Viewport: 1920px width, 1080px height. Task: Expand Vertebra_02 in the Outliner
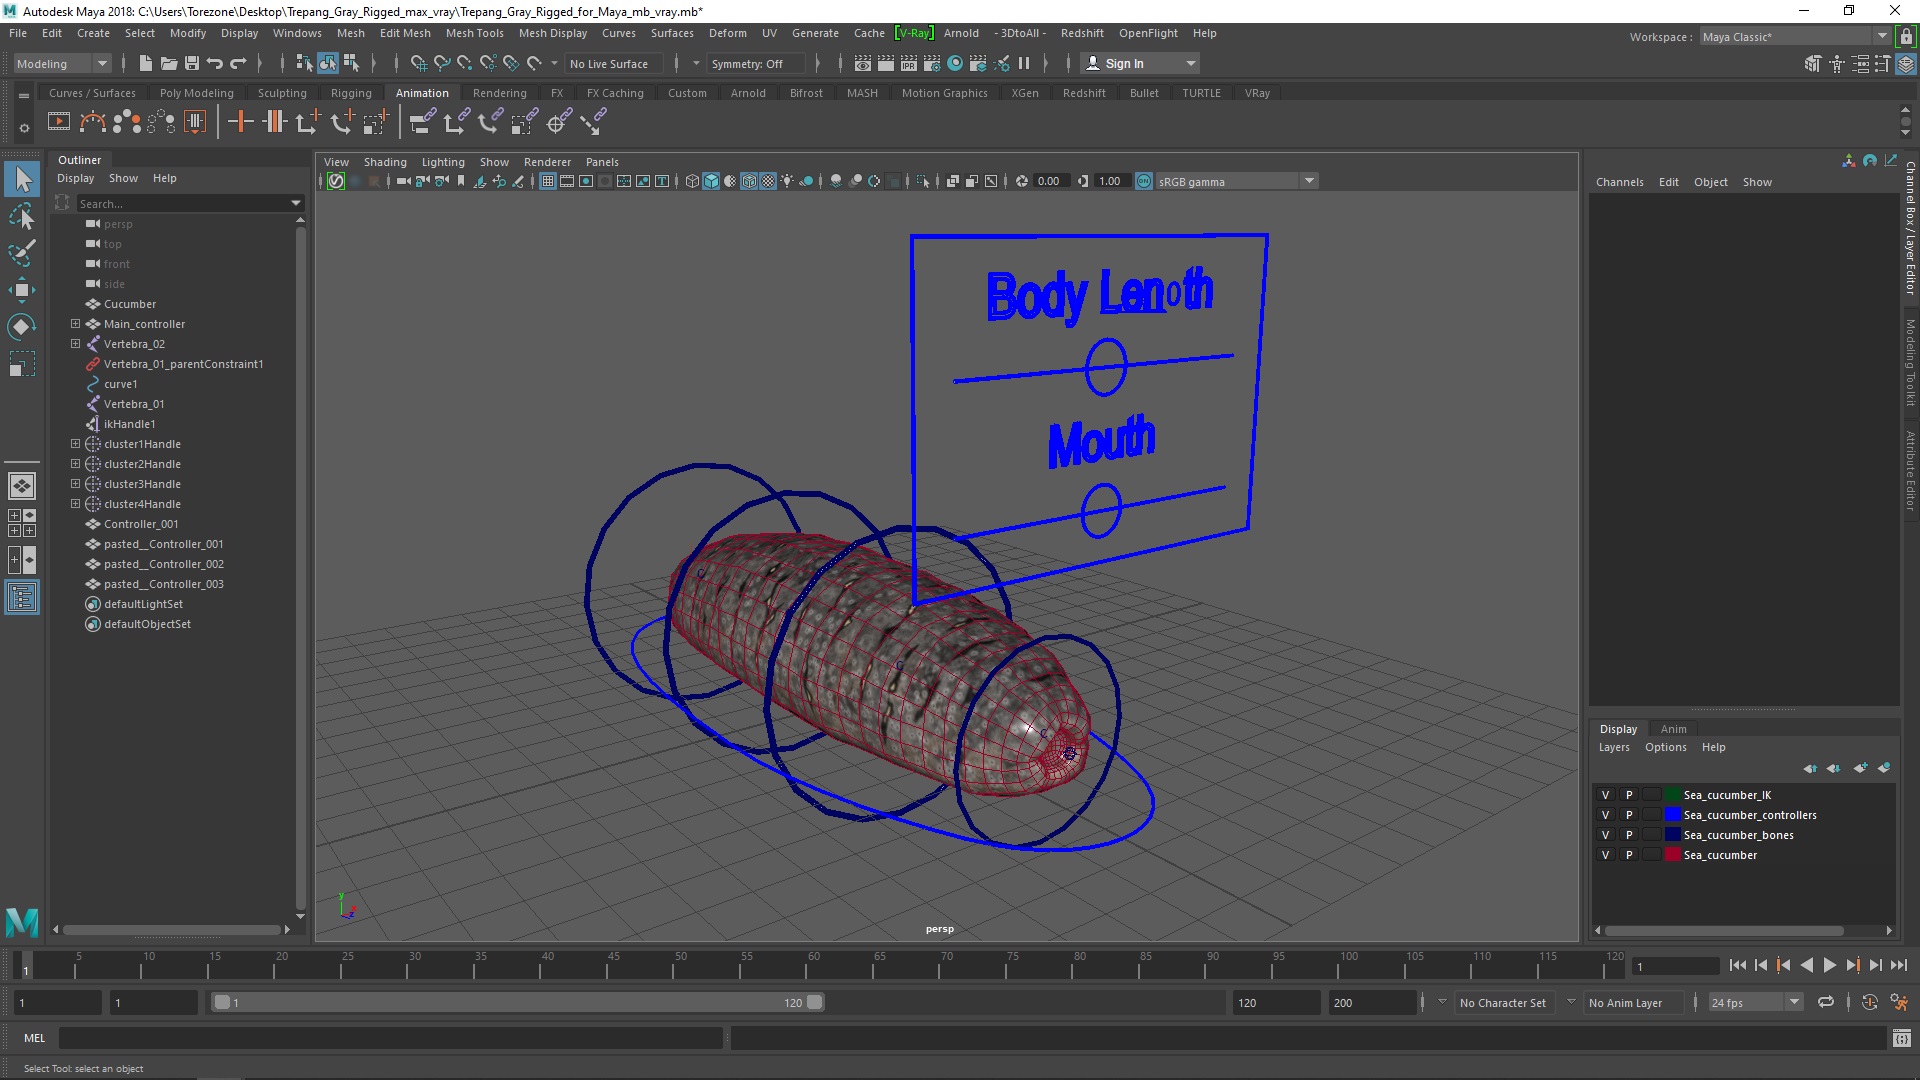coord(75,343)
